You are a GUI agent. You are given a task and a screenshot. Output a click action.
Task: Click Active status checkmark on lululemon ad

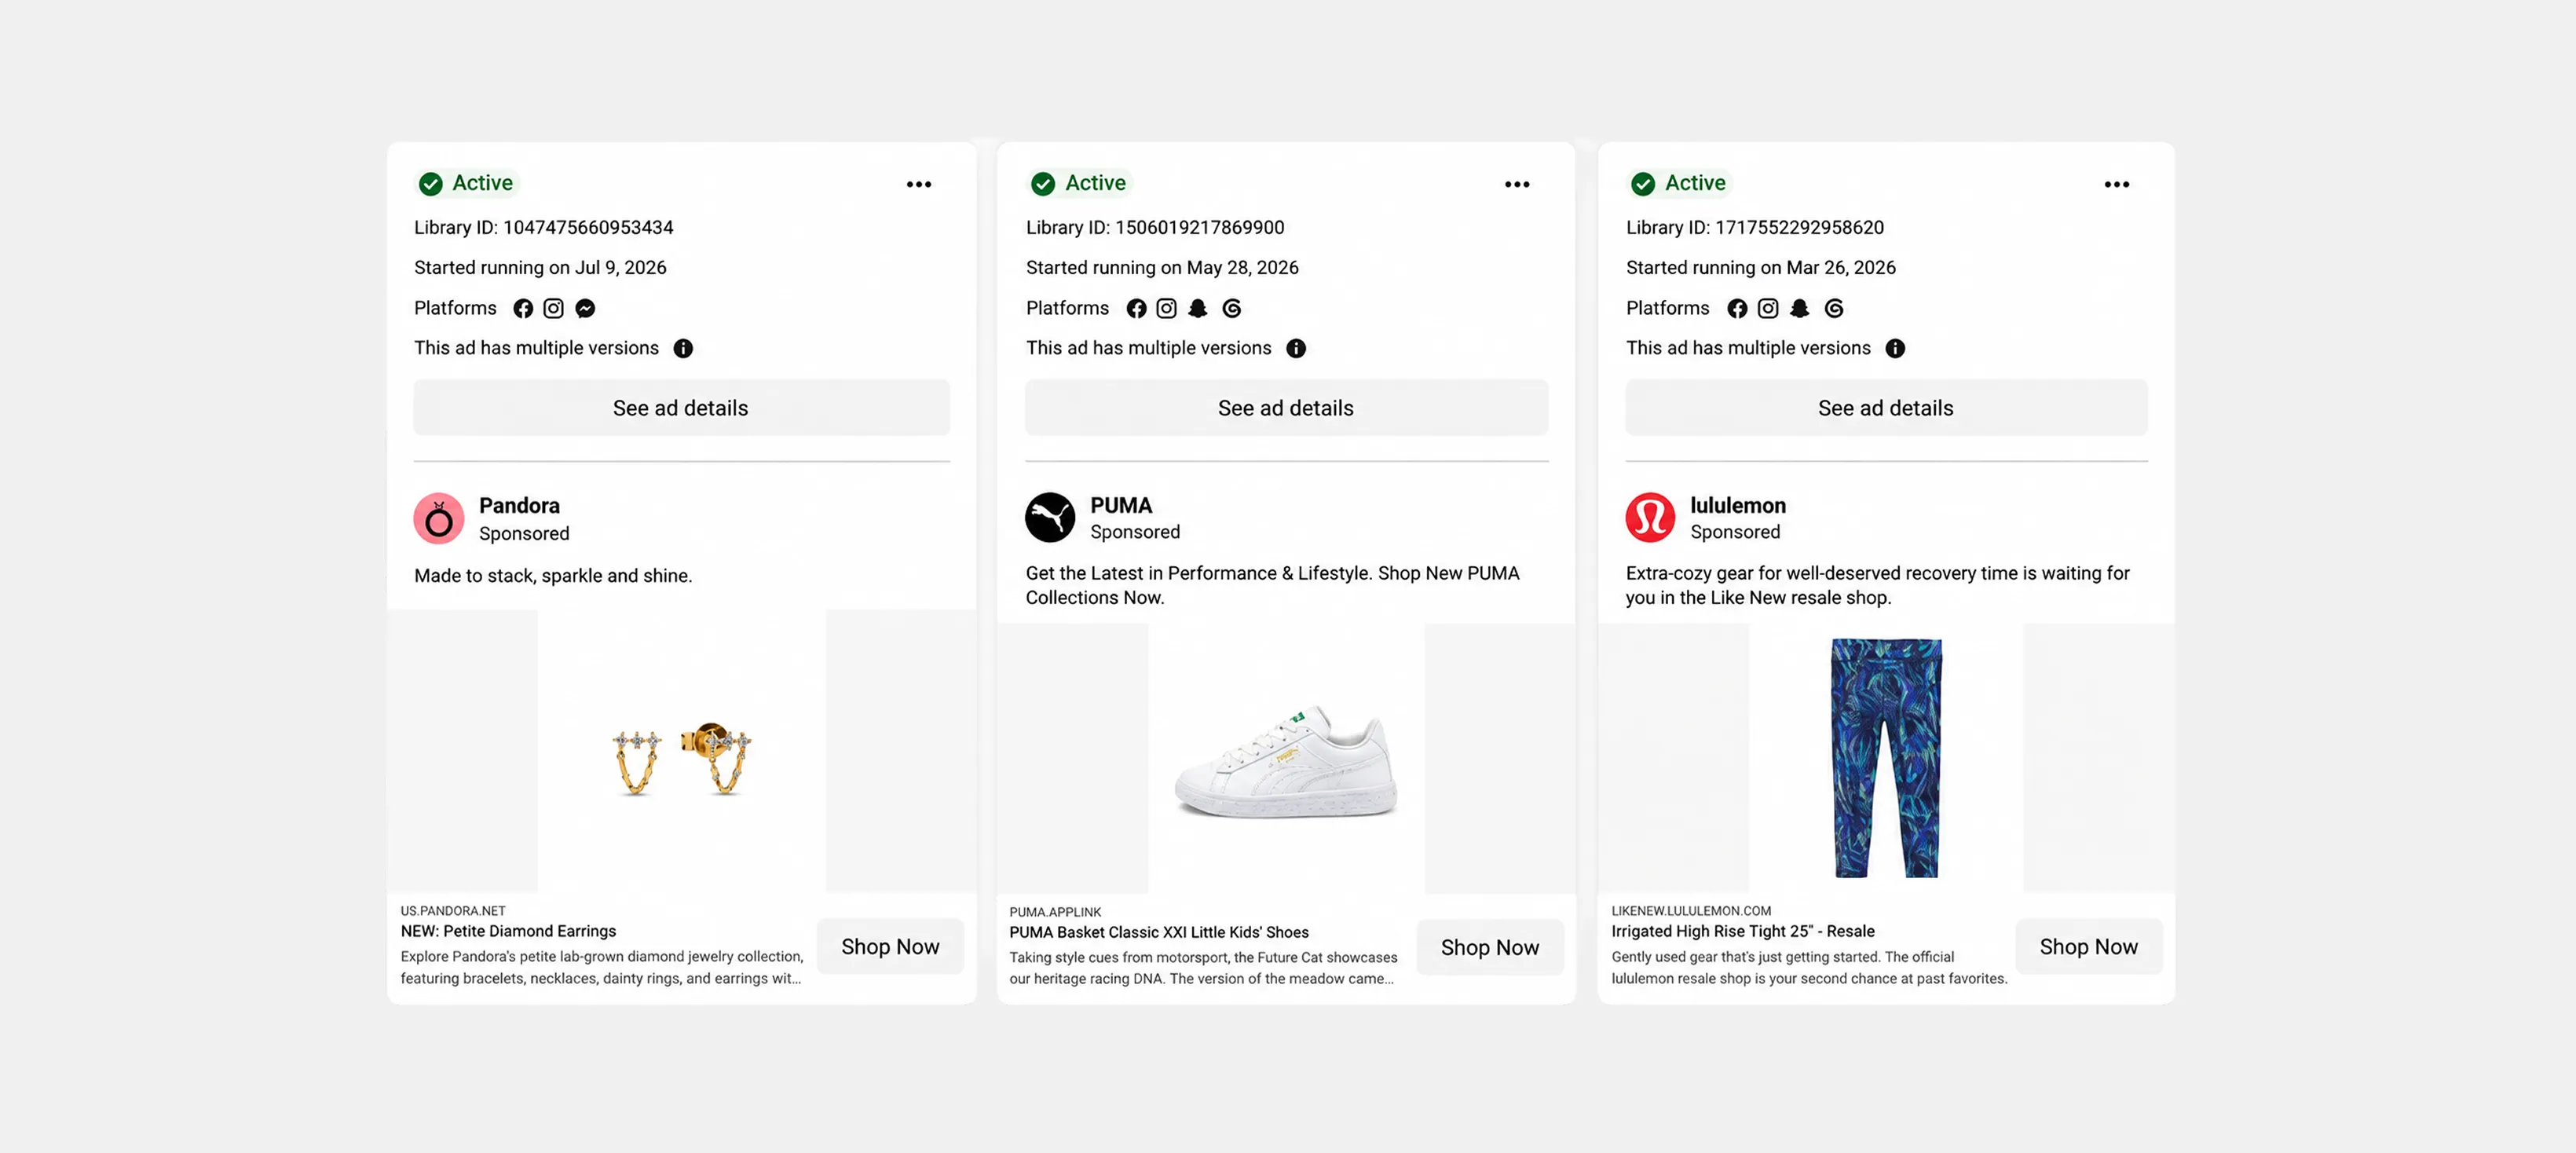[1643, 184]
